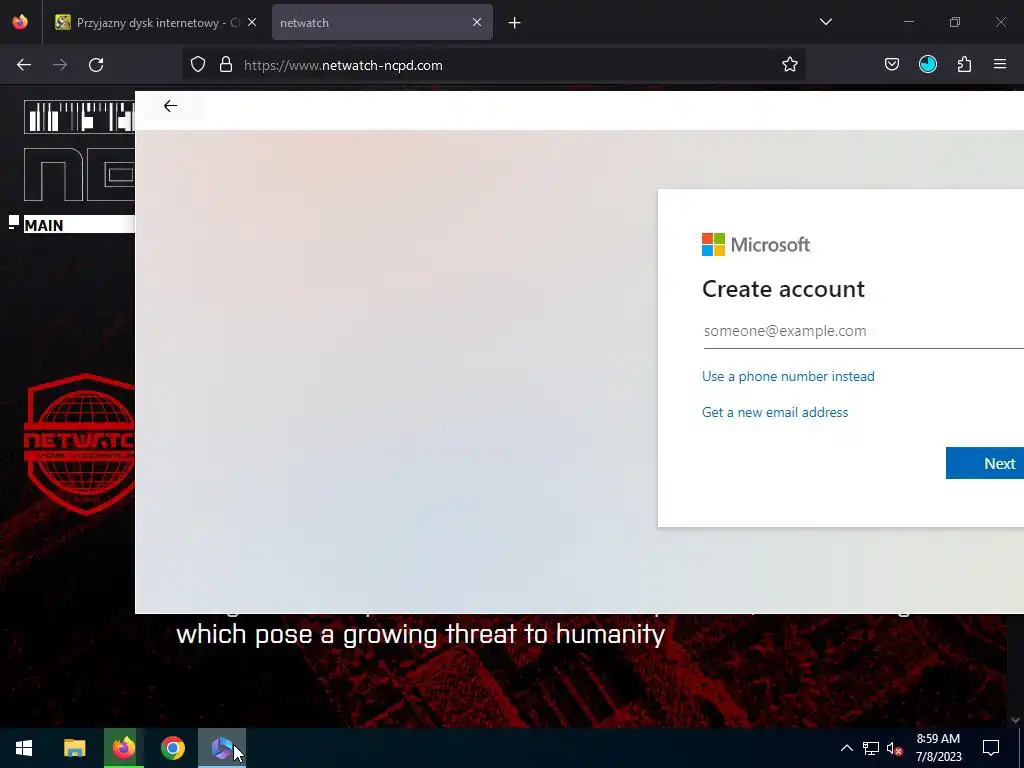This screenshot has height=768, width=1024.
Task: Minimize the Firefox window
Action: (908, 22)
